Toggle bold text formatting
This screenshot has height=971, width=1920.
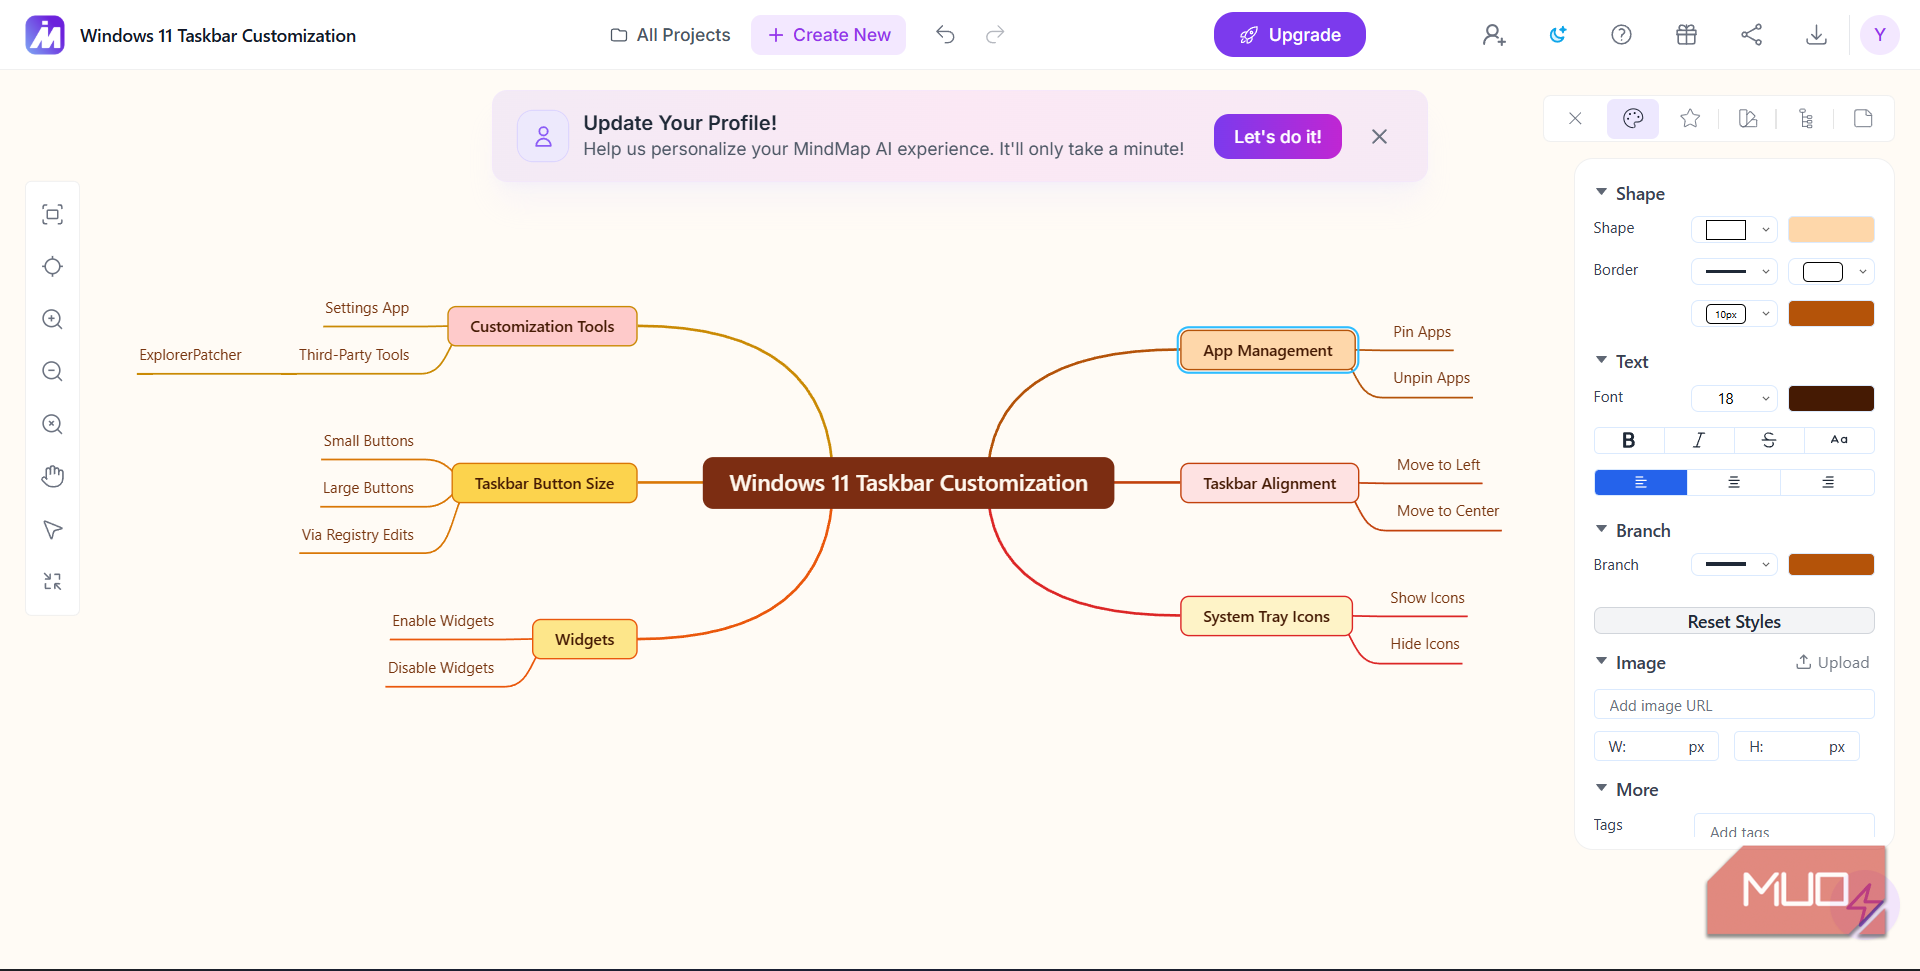[1629, 440]
